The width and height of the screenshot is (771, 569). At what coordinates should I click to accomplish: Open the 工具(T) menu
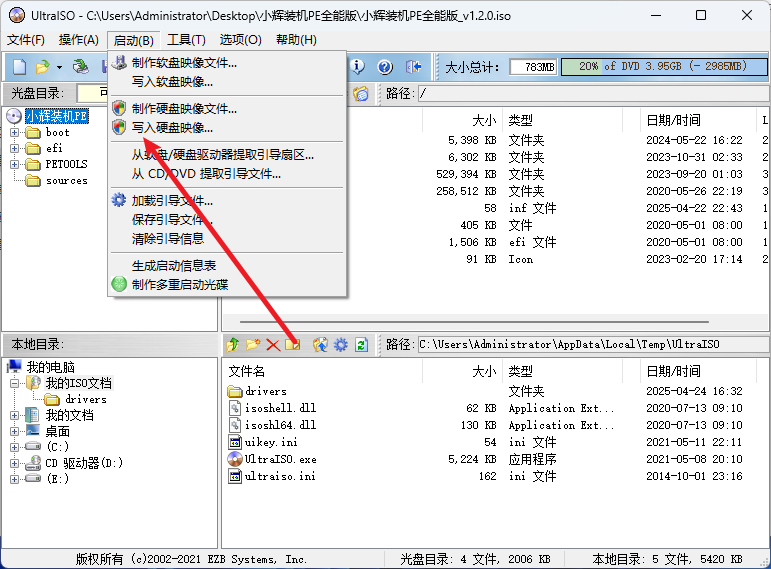pos(186,40)
